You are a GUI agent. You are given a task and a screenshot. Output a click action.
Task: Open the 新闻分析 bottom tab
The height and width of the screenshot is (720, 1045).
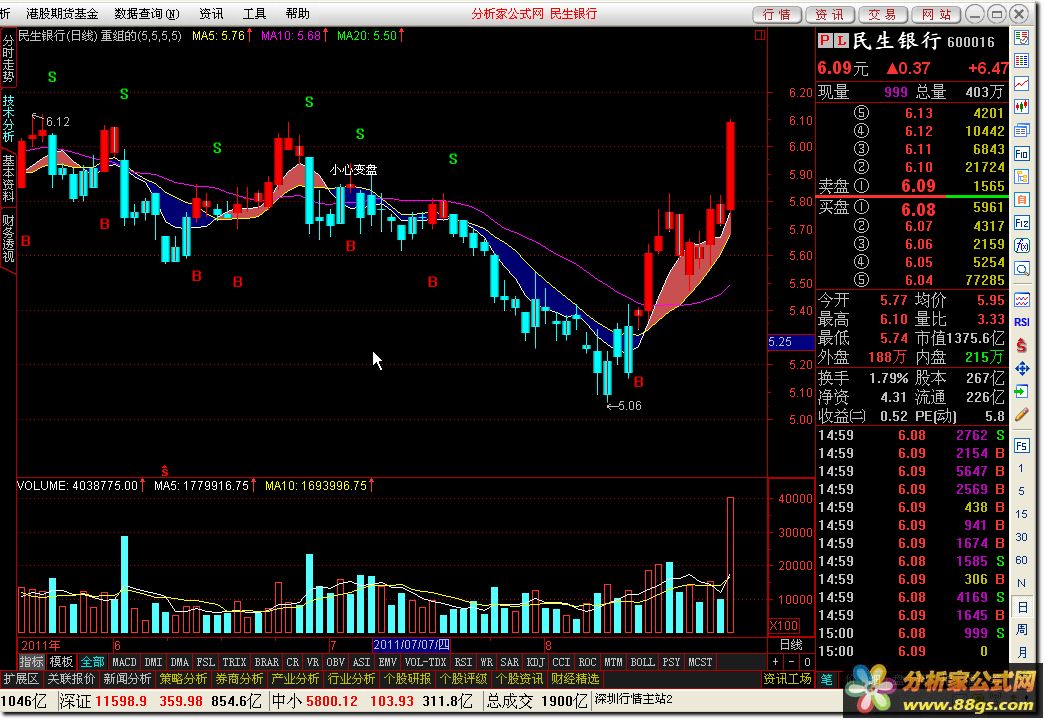pos(127,679)
